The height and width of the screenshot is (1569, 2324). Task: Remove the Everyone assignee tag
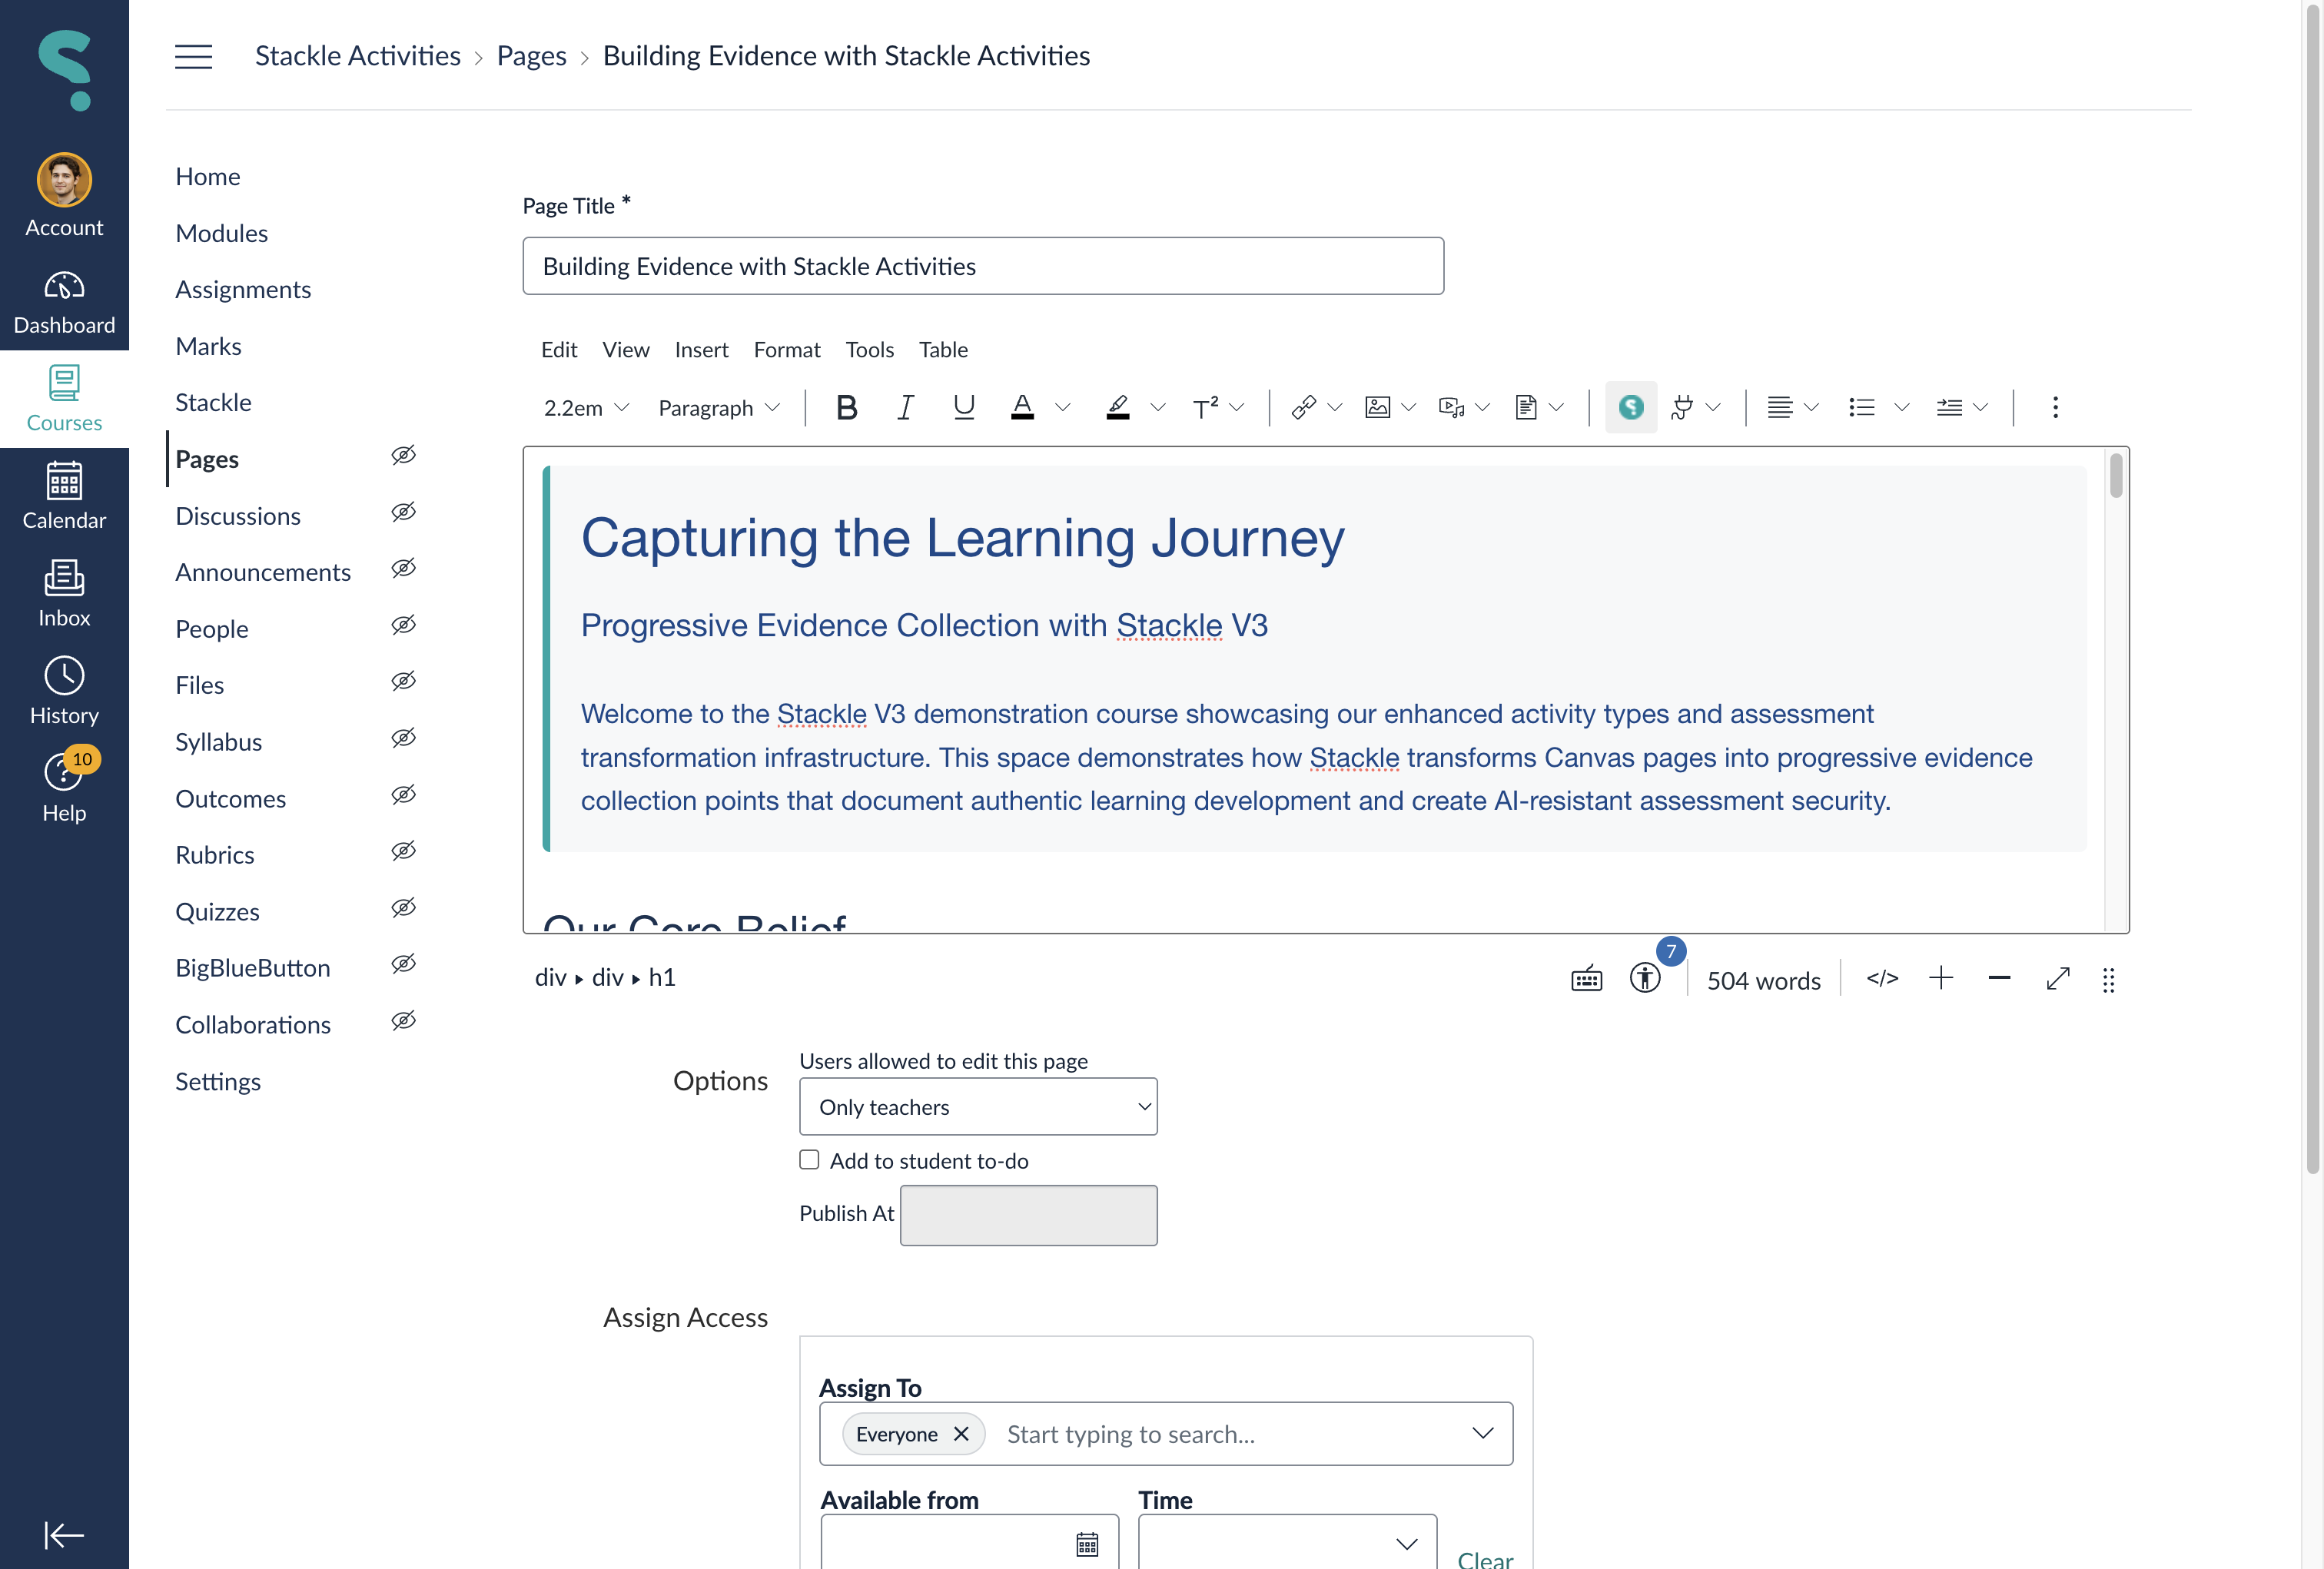[961, 1434]
